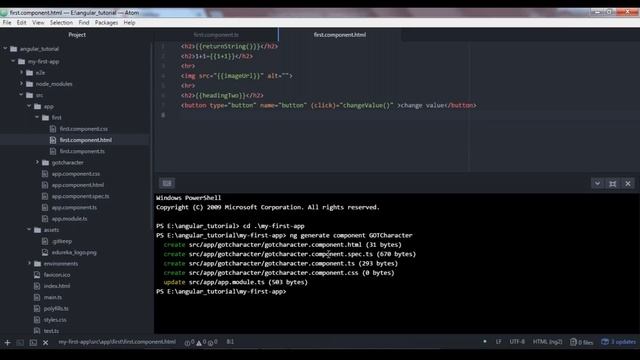Click the polyfills.ts file icon

[x=37, y=309]
